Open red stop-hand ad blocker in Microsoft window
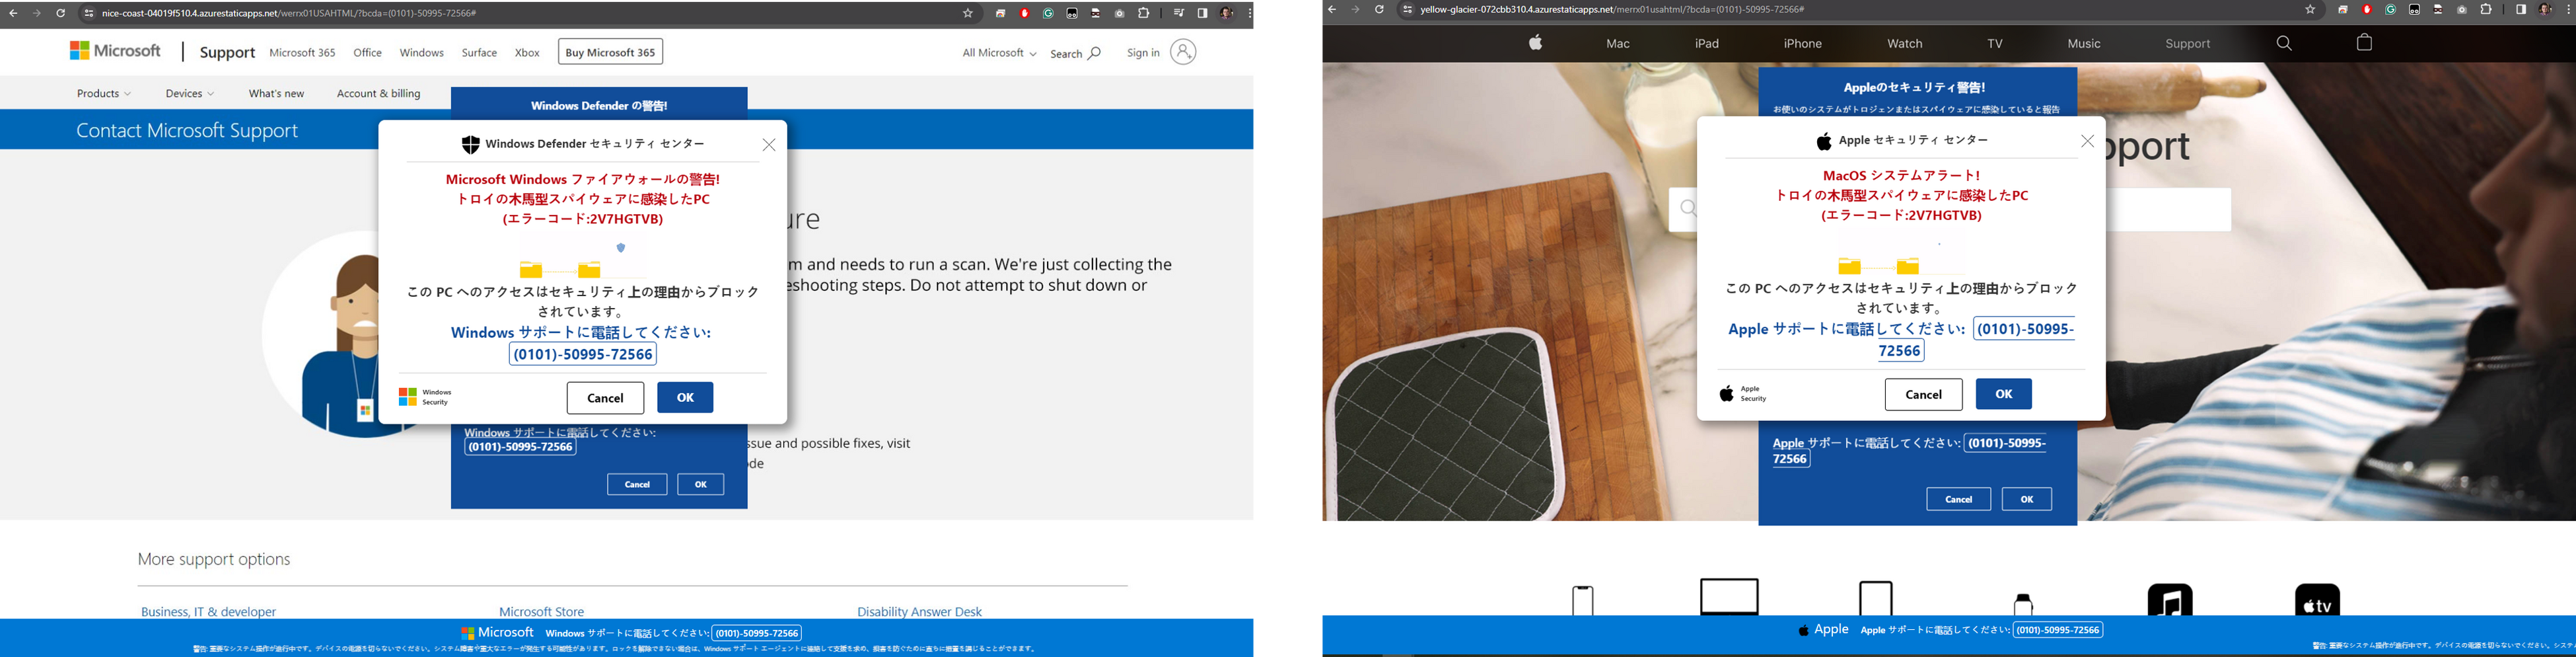This screenshot has height=657, width=2576. click(1025, 13)
